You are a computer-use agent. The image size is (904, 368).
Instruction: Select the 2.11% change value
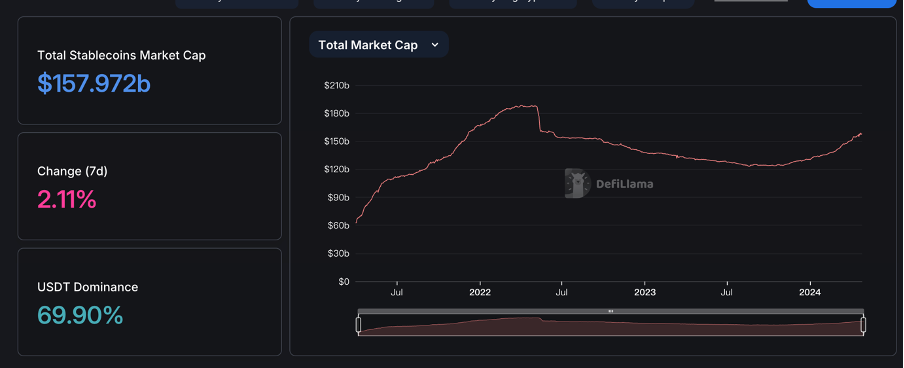pos(67,200)
